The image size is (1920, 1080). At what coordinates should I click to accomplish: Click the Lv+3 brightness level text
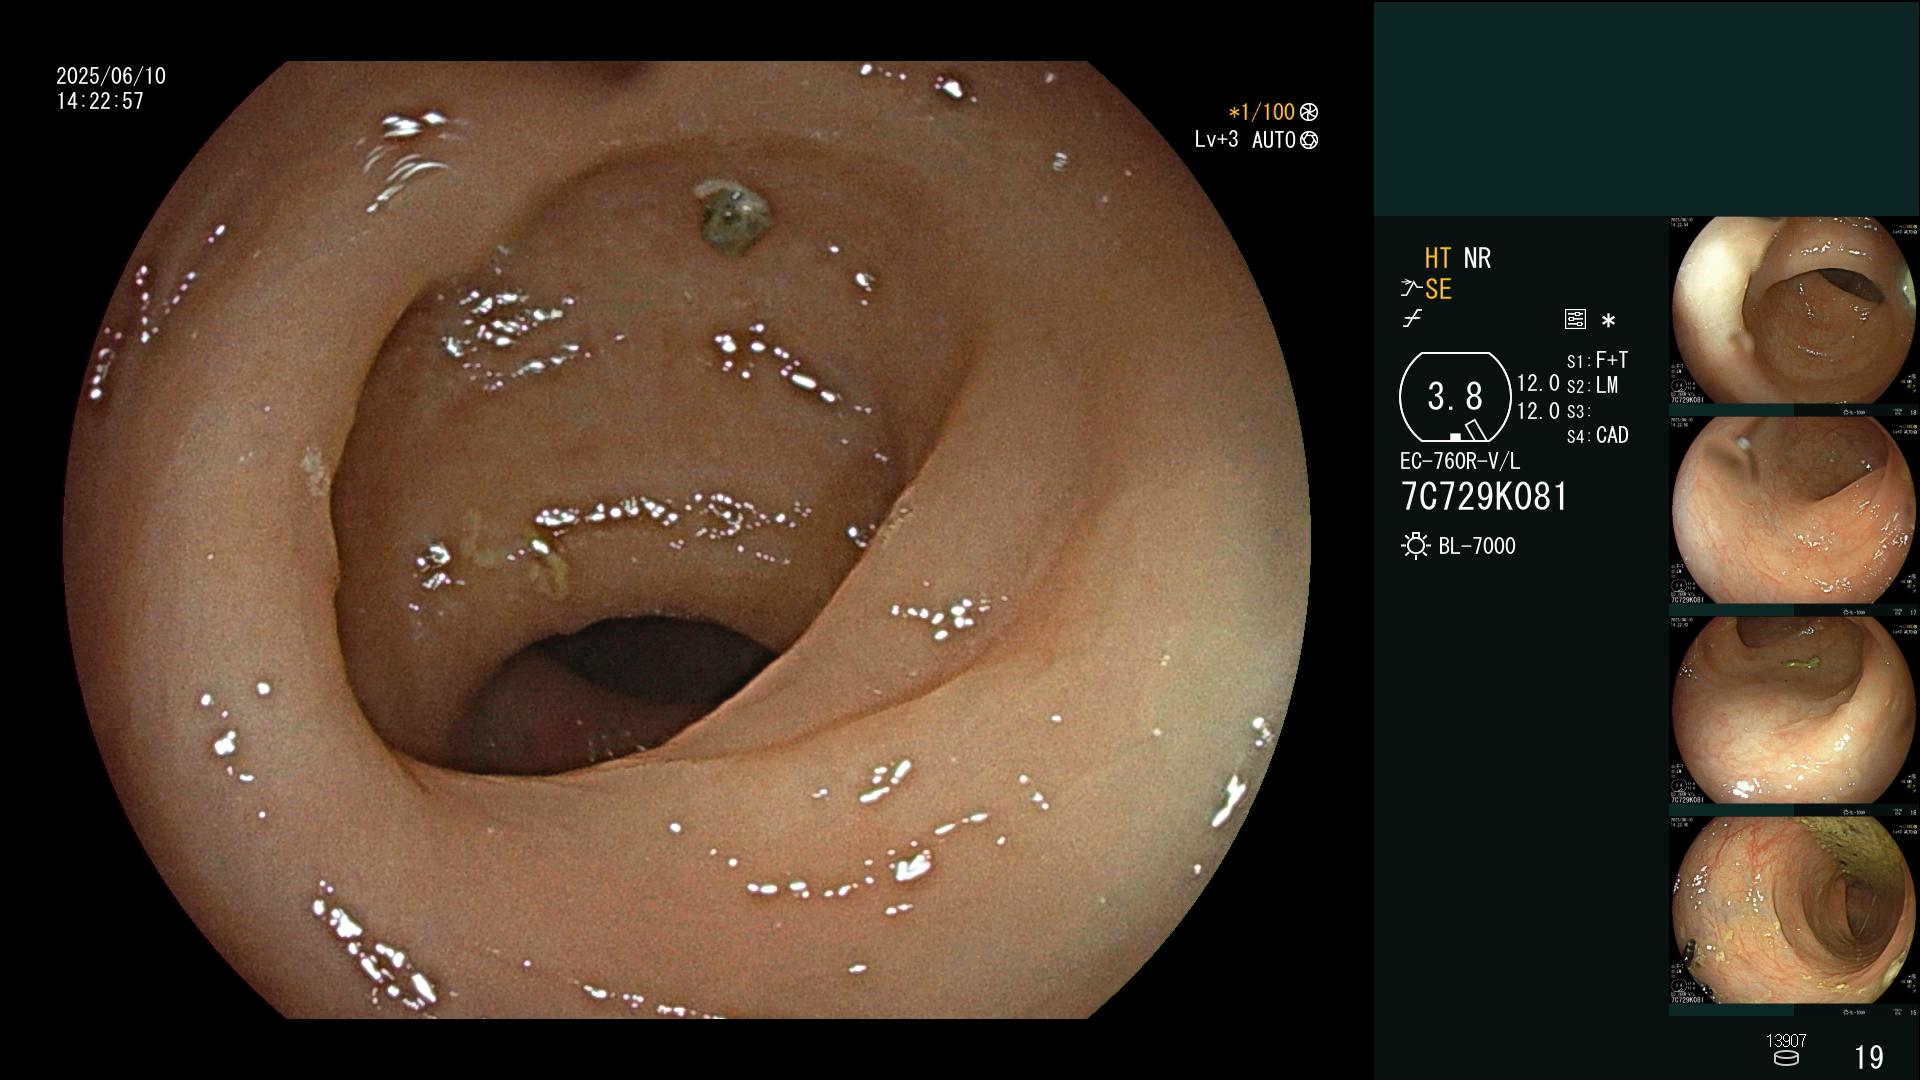[1216, 140]
